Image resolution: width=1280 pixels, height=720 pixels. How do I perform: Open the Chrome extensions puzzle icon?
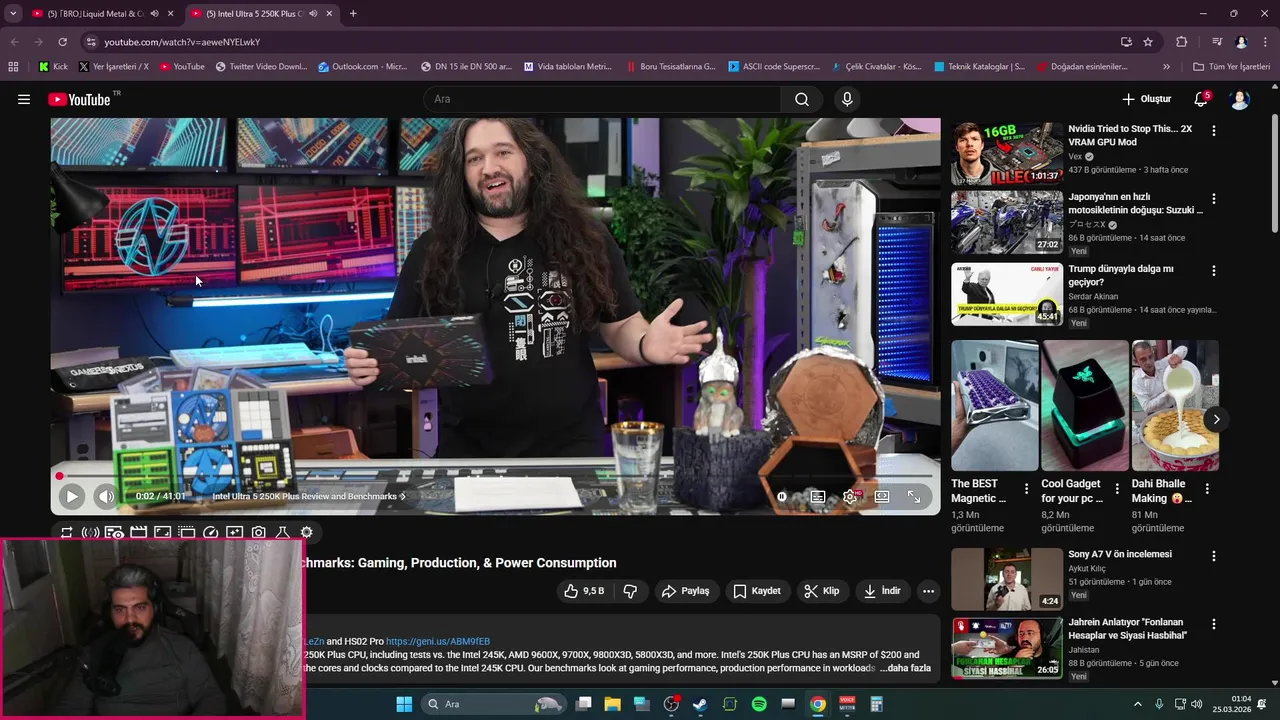(x=1182, y=42)
